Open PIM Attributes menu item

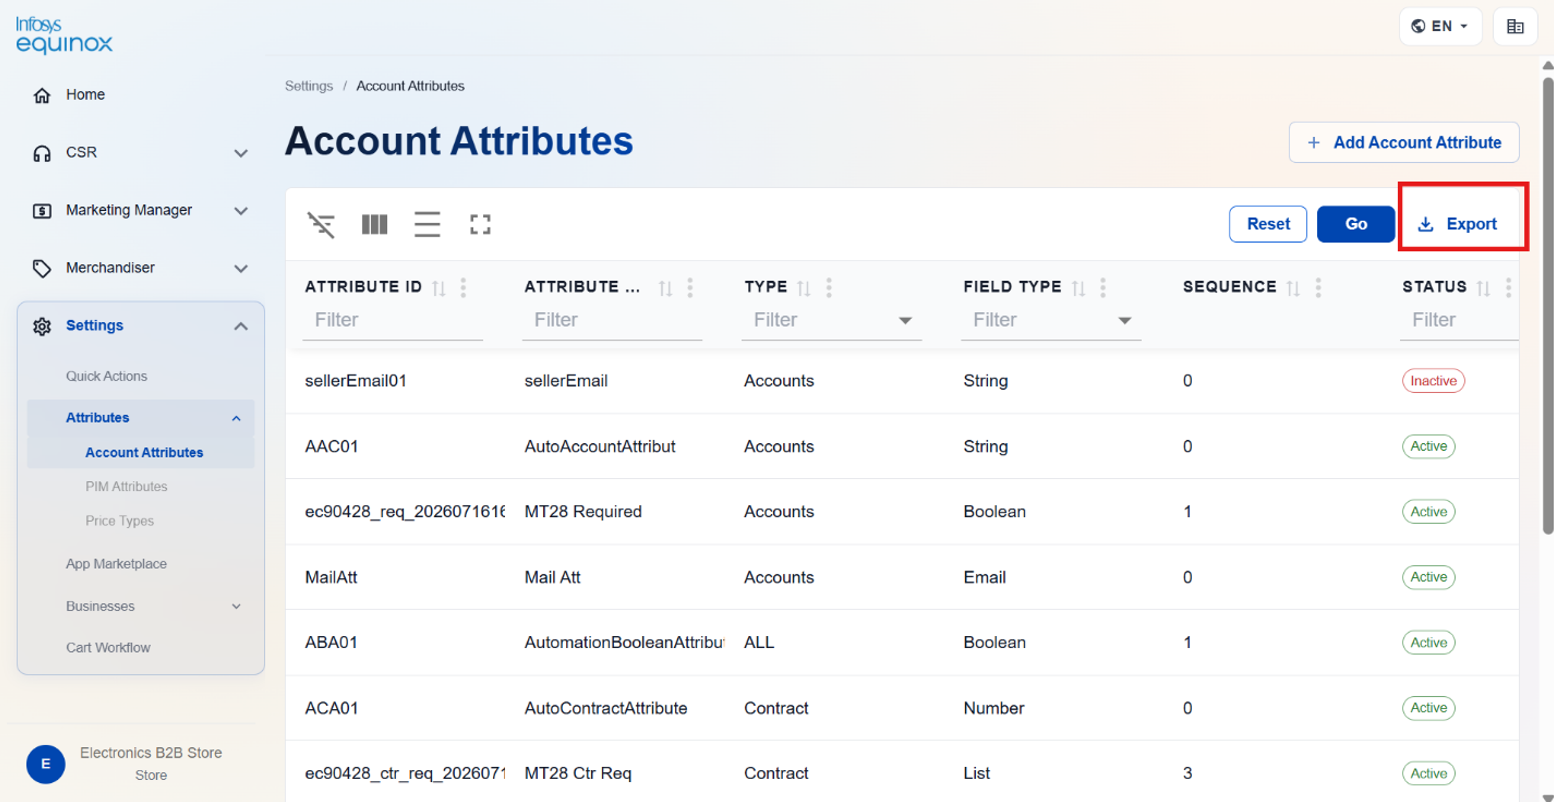coord(126,487)
